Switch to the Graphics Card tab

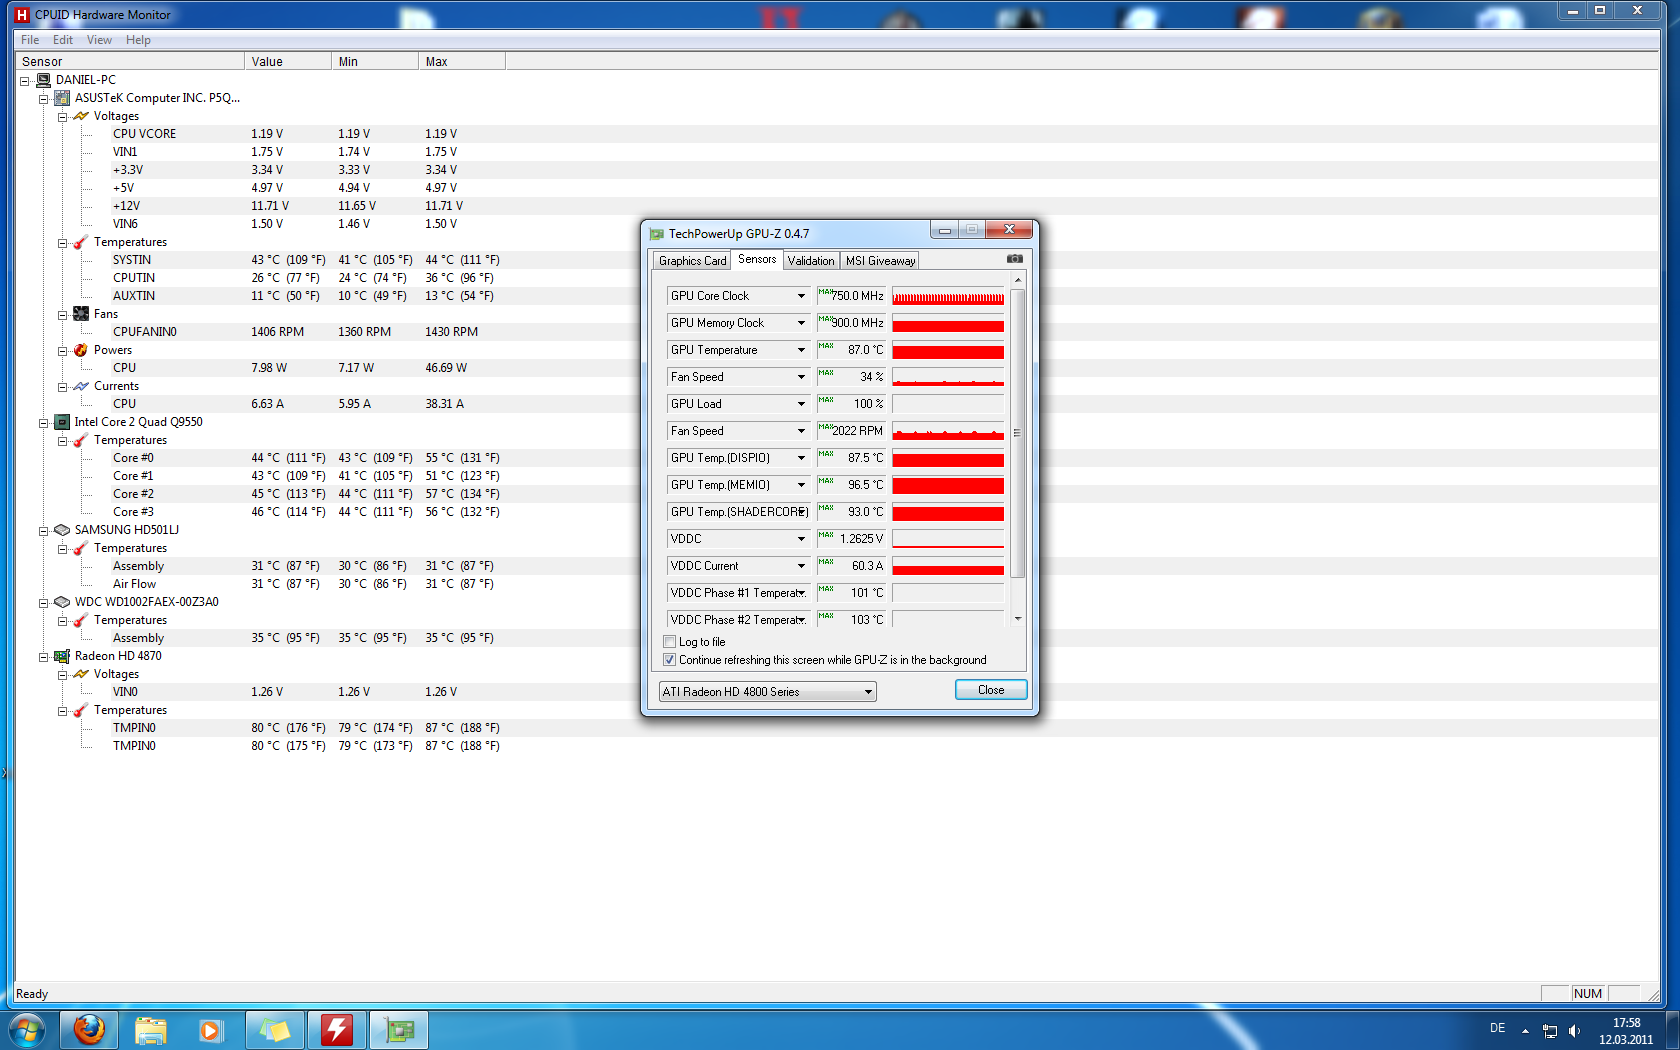pos(692,261)
